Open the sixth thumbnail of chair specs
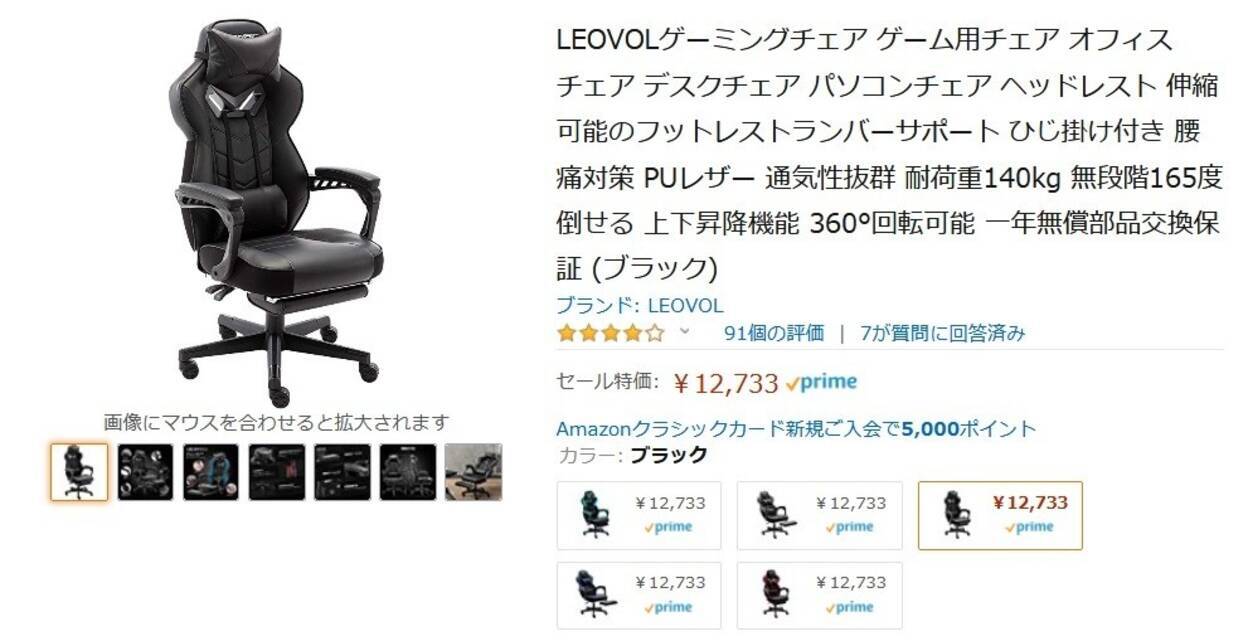This screenshot has height=641, width=1248. [407, 472]
